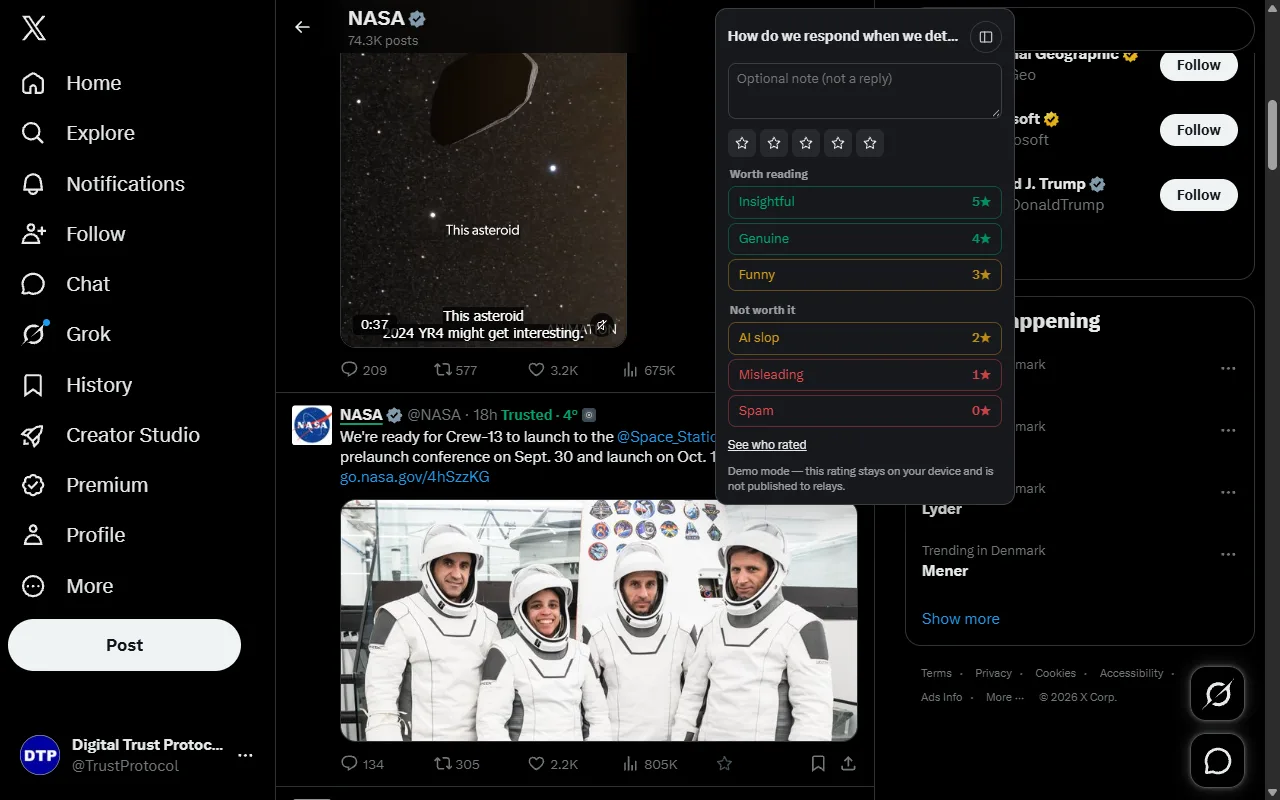Open more options for Mener trend
This screenshot has width=1280, height=800.
[x=1228, y=554]
